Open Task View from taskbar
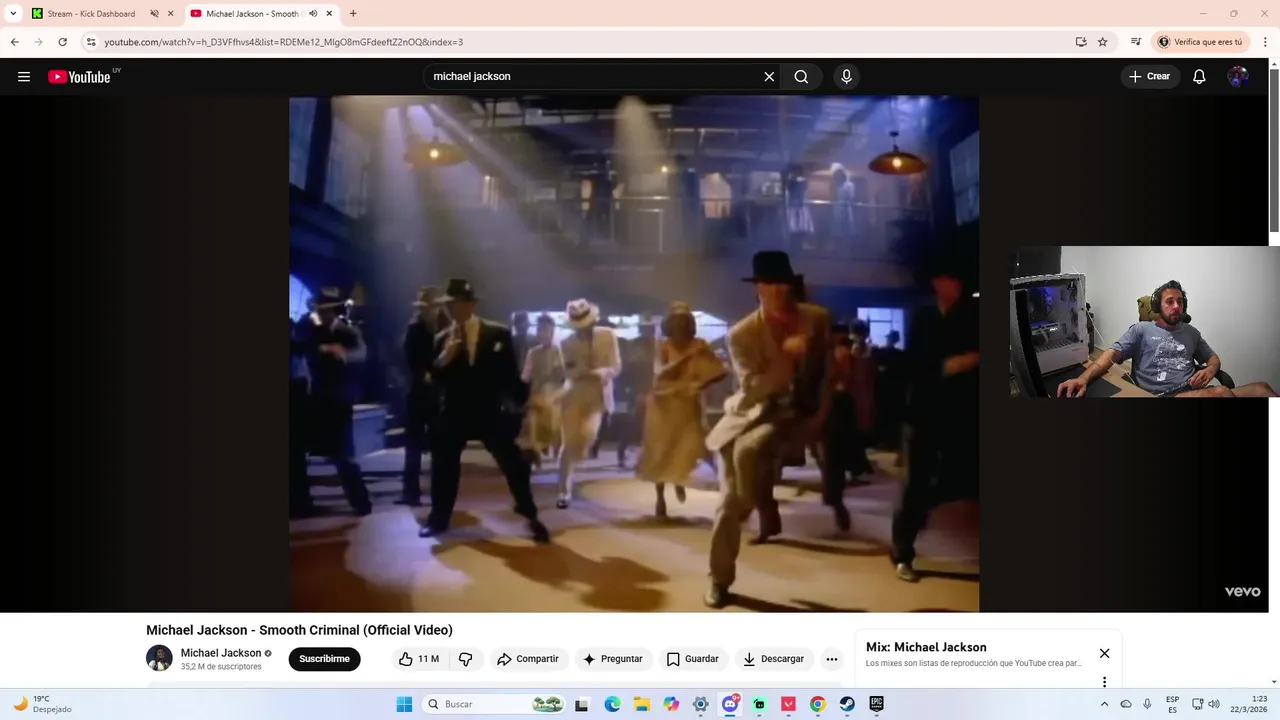The width and height of the screenshot is (1280, 720). pyautogui.click(x=582, y=704)
